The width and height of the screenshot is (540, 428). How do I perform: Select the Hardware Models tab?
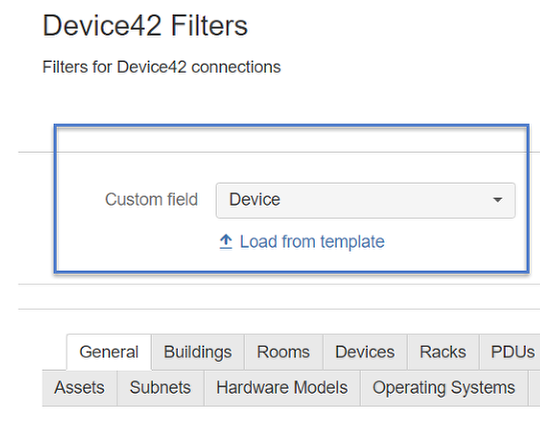click(282, 388)
